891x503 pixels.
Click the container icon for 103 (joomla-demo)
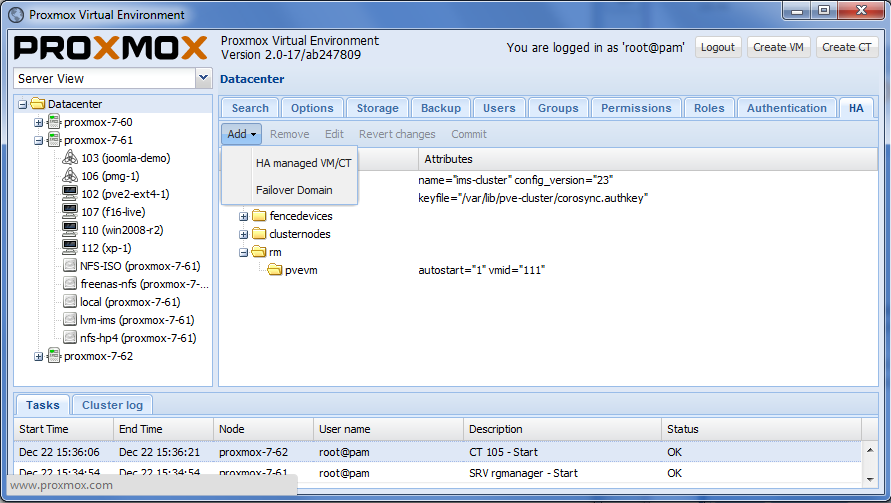click(x=70, y=157)
